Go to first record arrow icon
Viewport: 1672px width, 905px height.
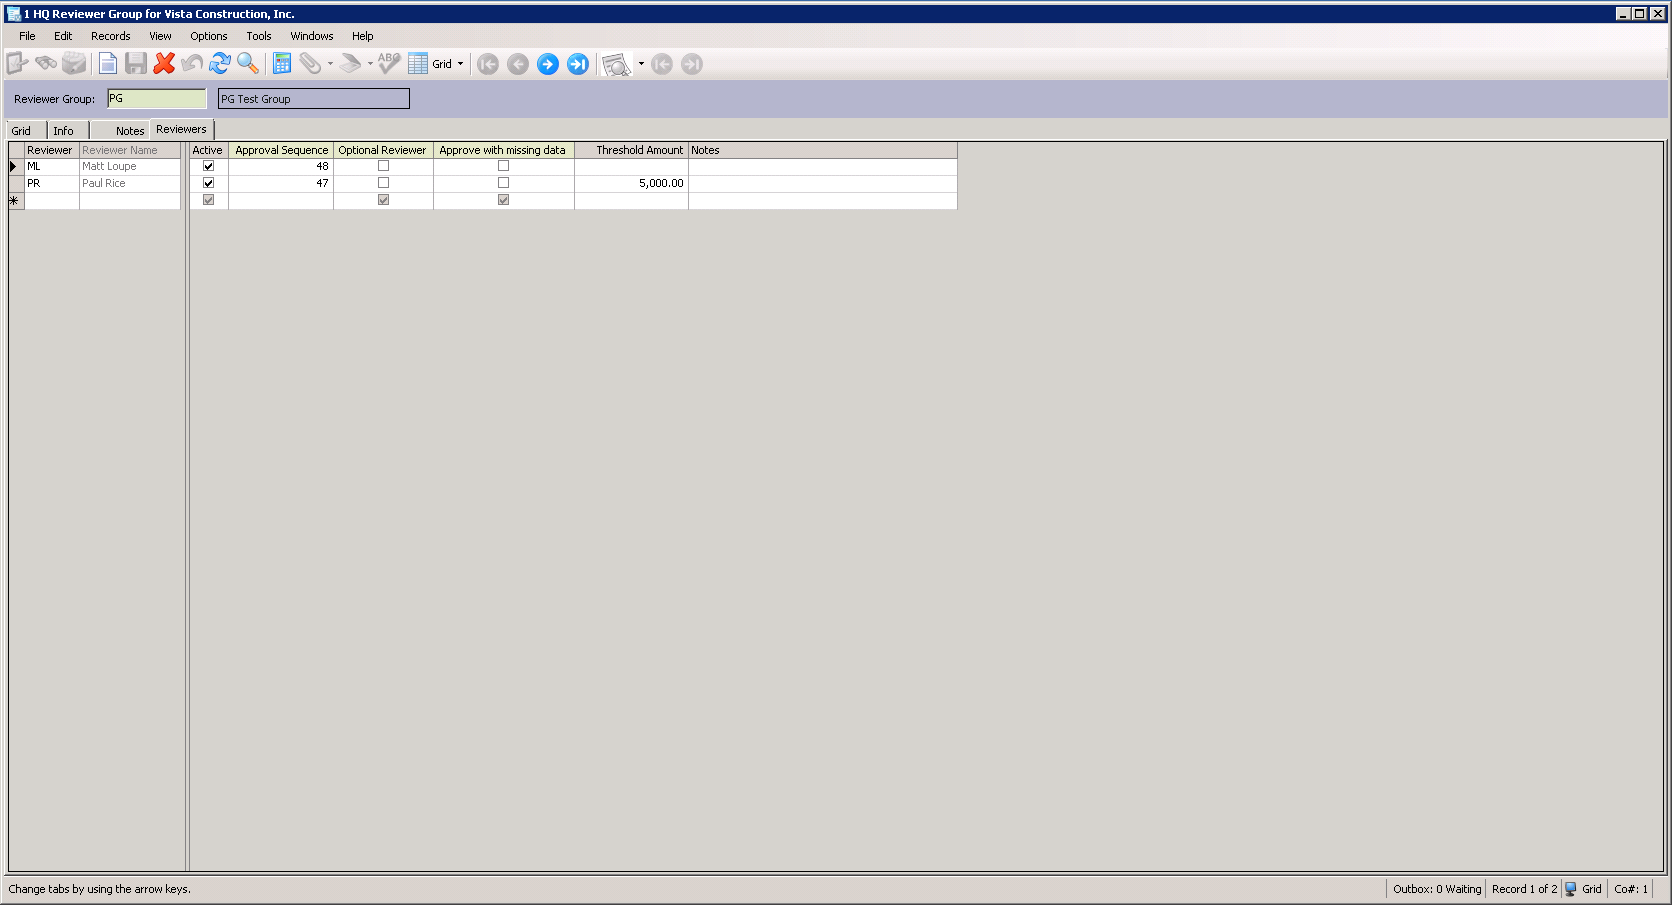[x=488, y=64]
